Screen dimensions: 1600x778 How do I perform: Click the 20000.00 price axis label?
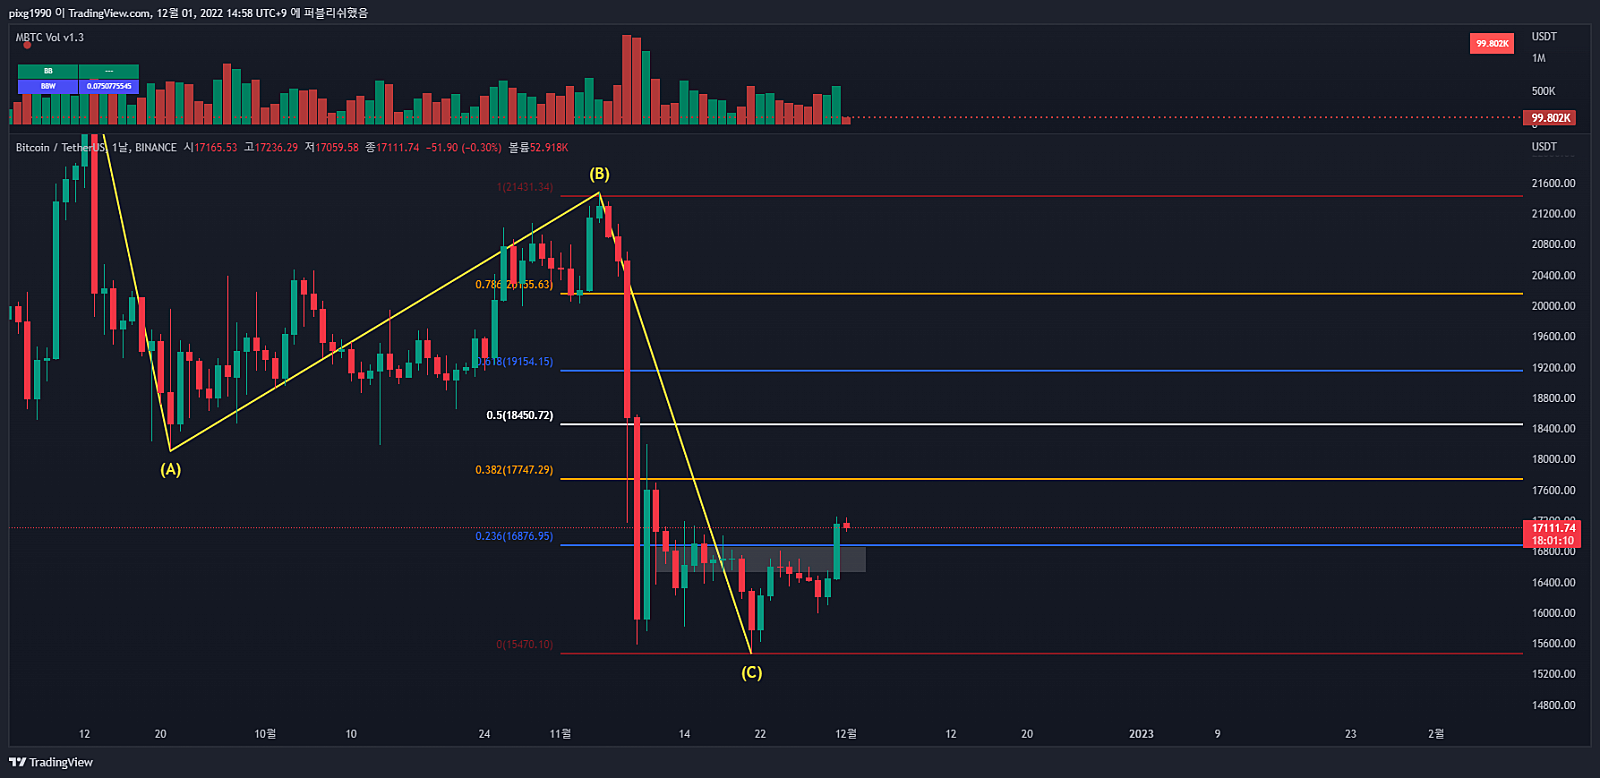click(1553, 306)
